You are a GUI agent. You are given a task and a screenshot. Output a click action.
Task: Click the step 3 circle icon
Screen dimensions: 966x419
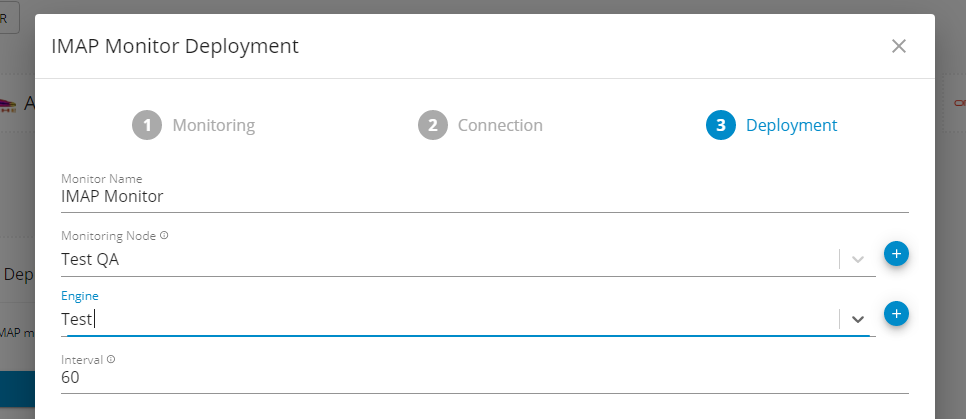720,125
